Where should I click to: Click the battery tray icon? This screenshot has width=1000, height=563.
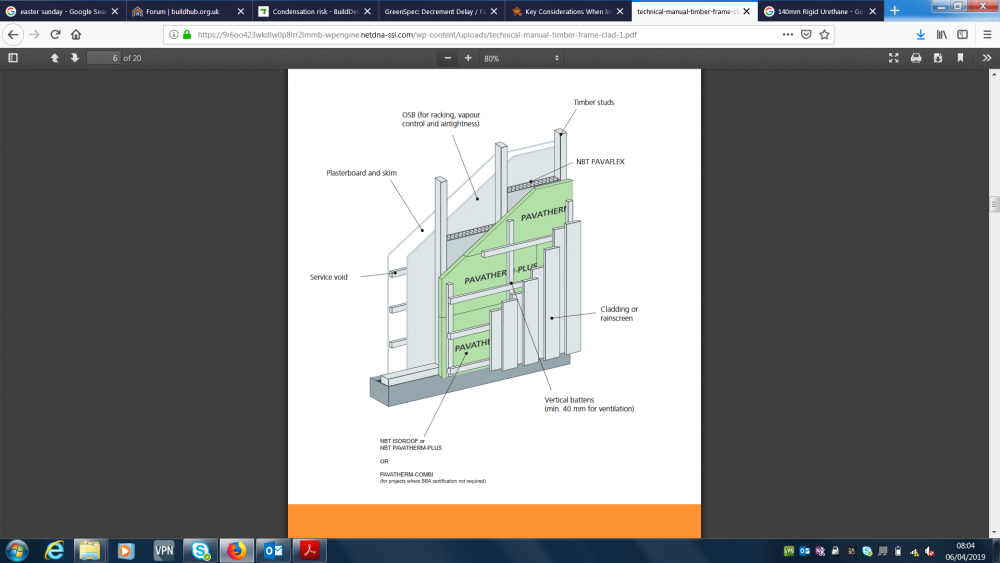pyautogui.click(x=898, y=552)
